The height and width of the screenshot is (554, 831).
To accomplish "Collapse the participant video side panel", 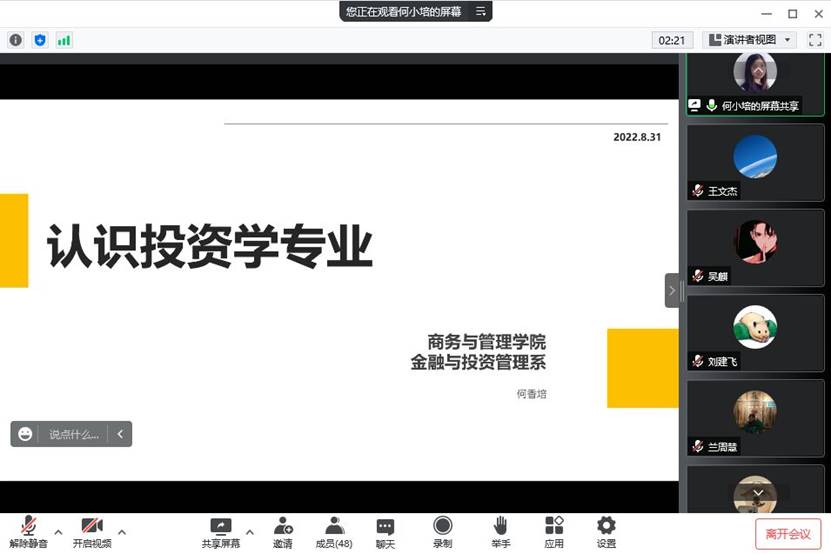I will [x=672, y=291].
